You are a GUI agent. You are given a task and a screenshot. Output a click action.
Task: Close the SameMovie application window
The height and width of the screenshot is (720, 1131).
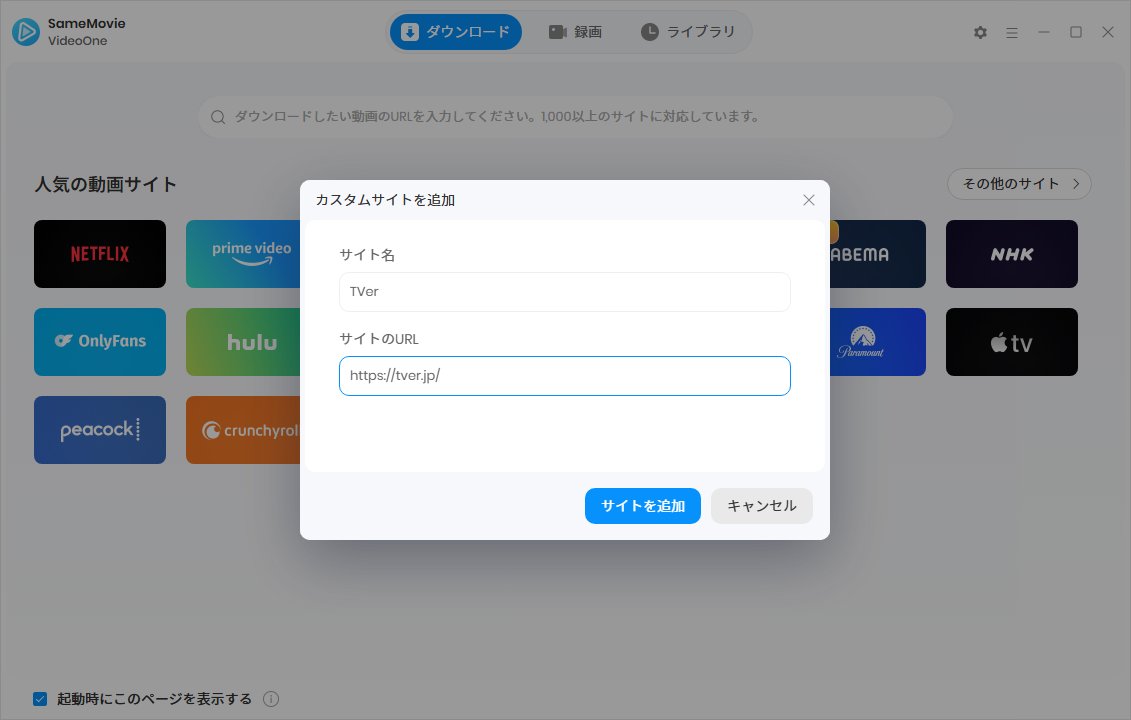1108,32
